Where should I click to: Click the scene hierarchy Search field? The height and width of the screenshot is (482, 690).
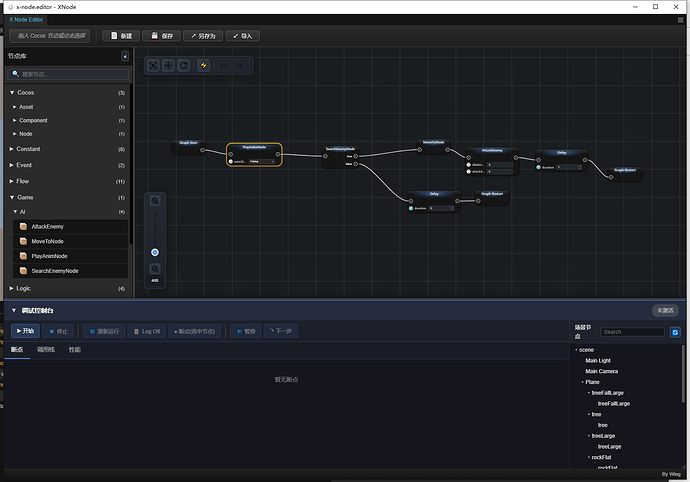coord(632,332)
